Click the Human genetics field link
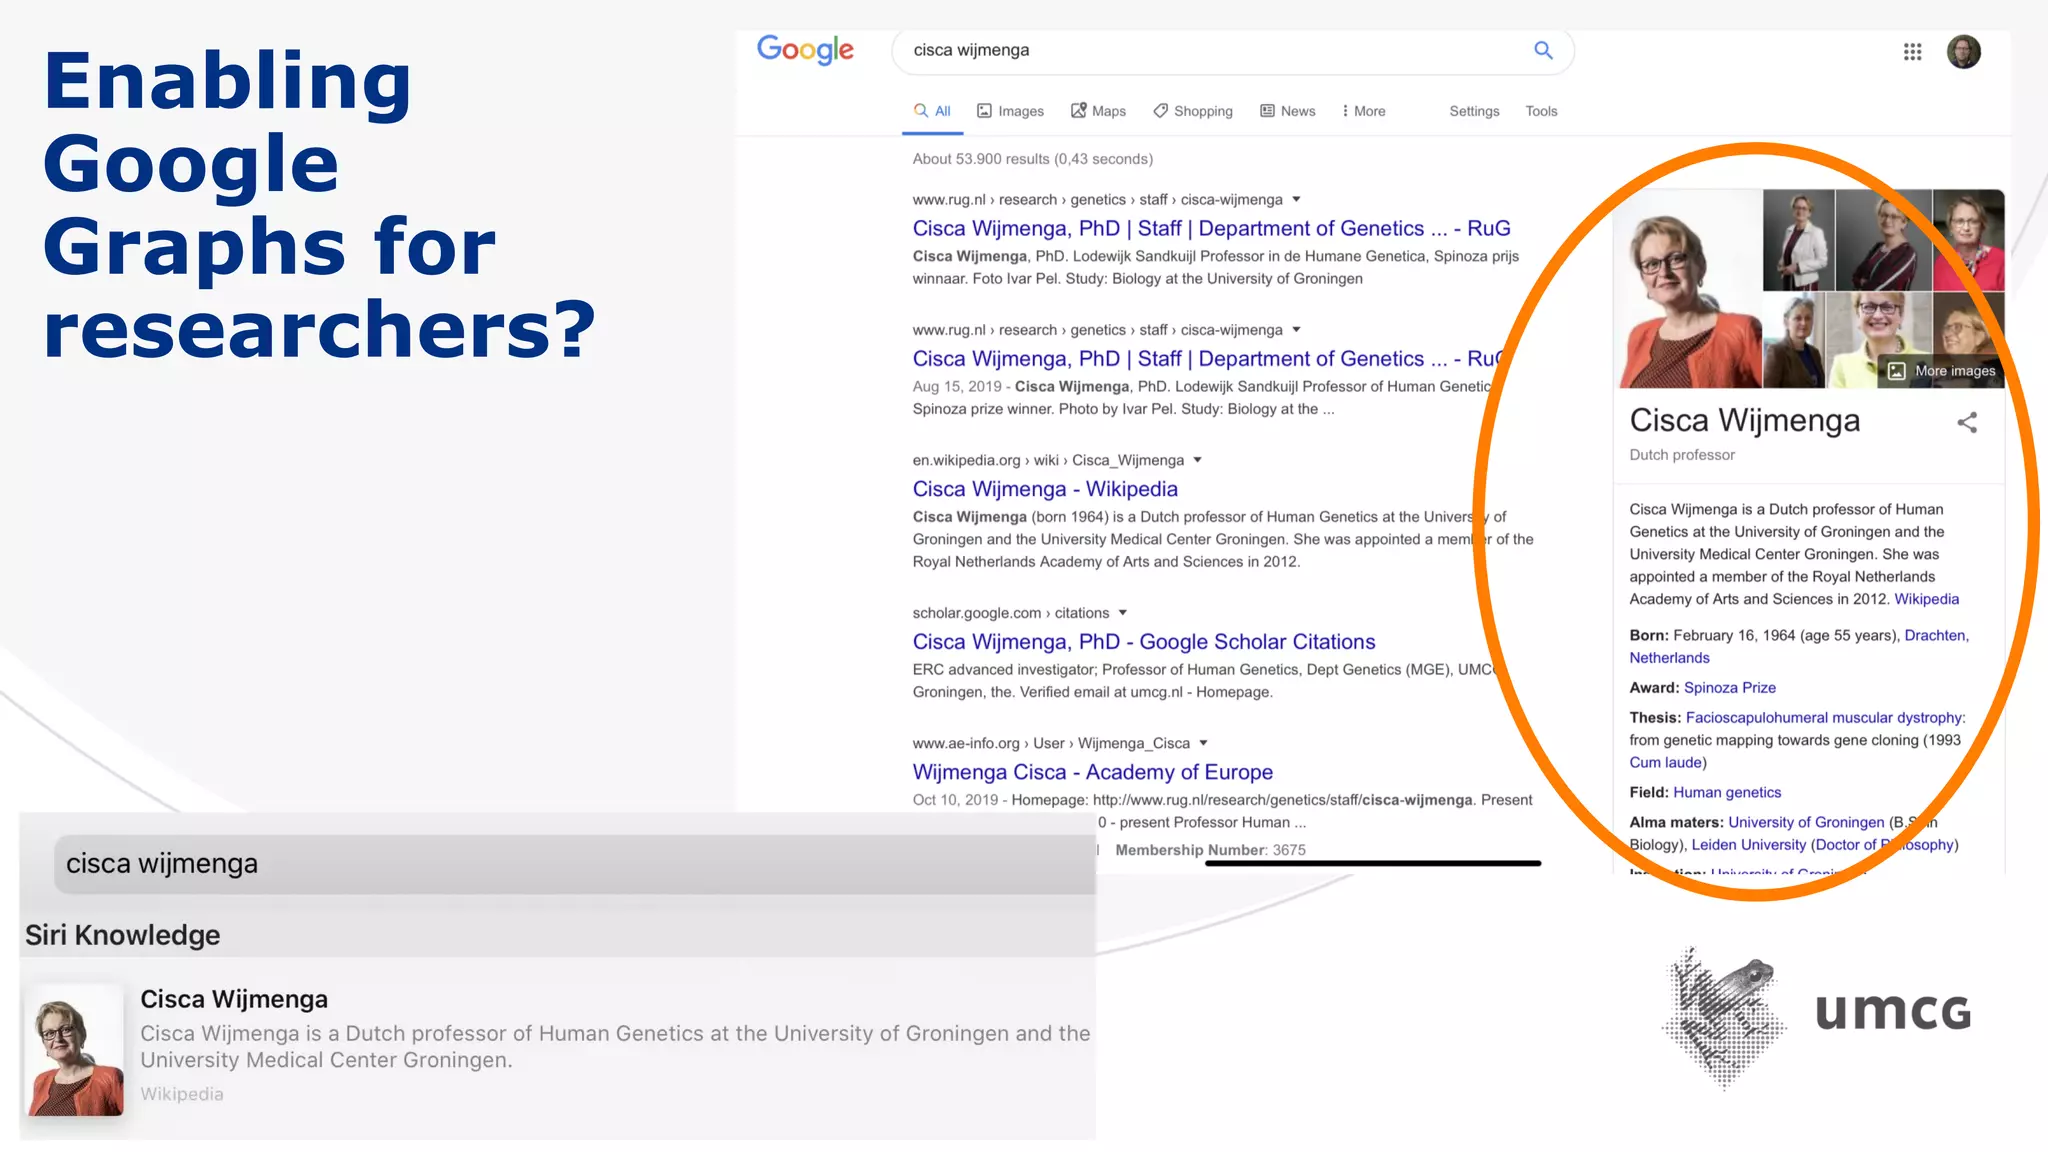The image size is (2048, 1152). pos(1727,792)
